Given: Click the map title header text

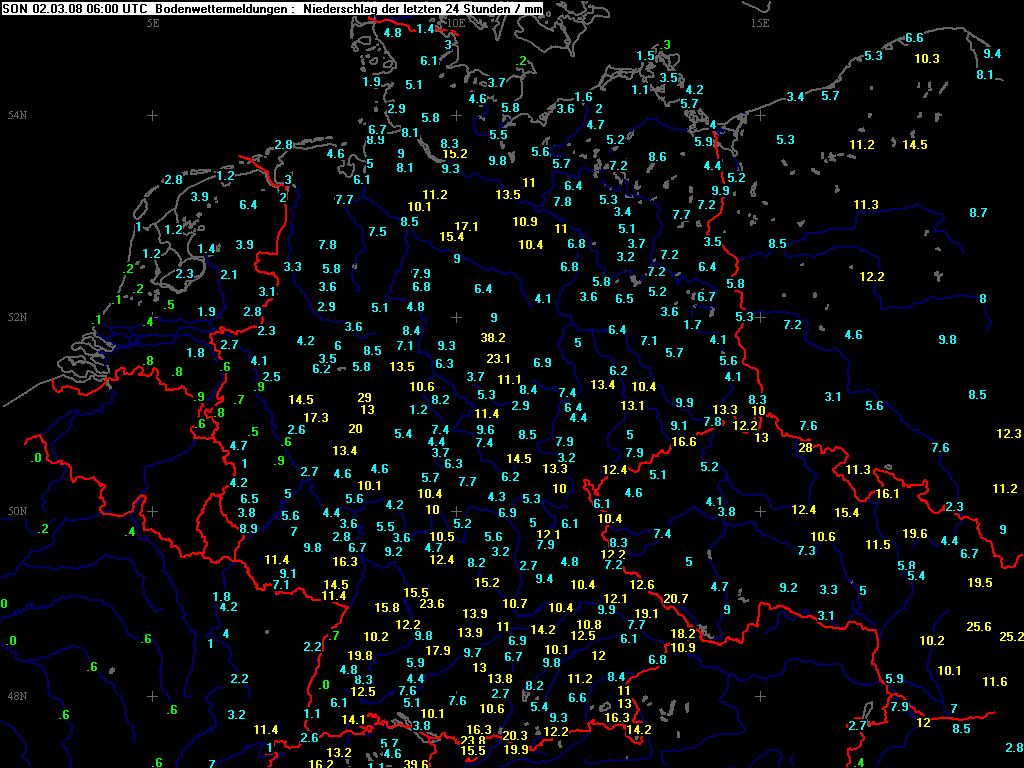Looking at the screenshot, I should [x=274, y=8].
